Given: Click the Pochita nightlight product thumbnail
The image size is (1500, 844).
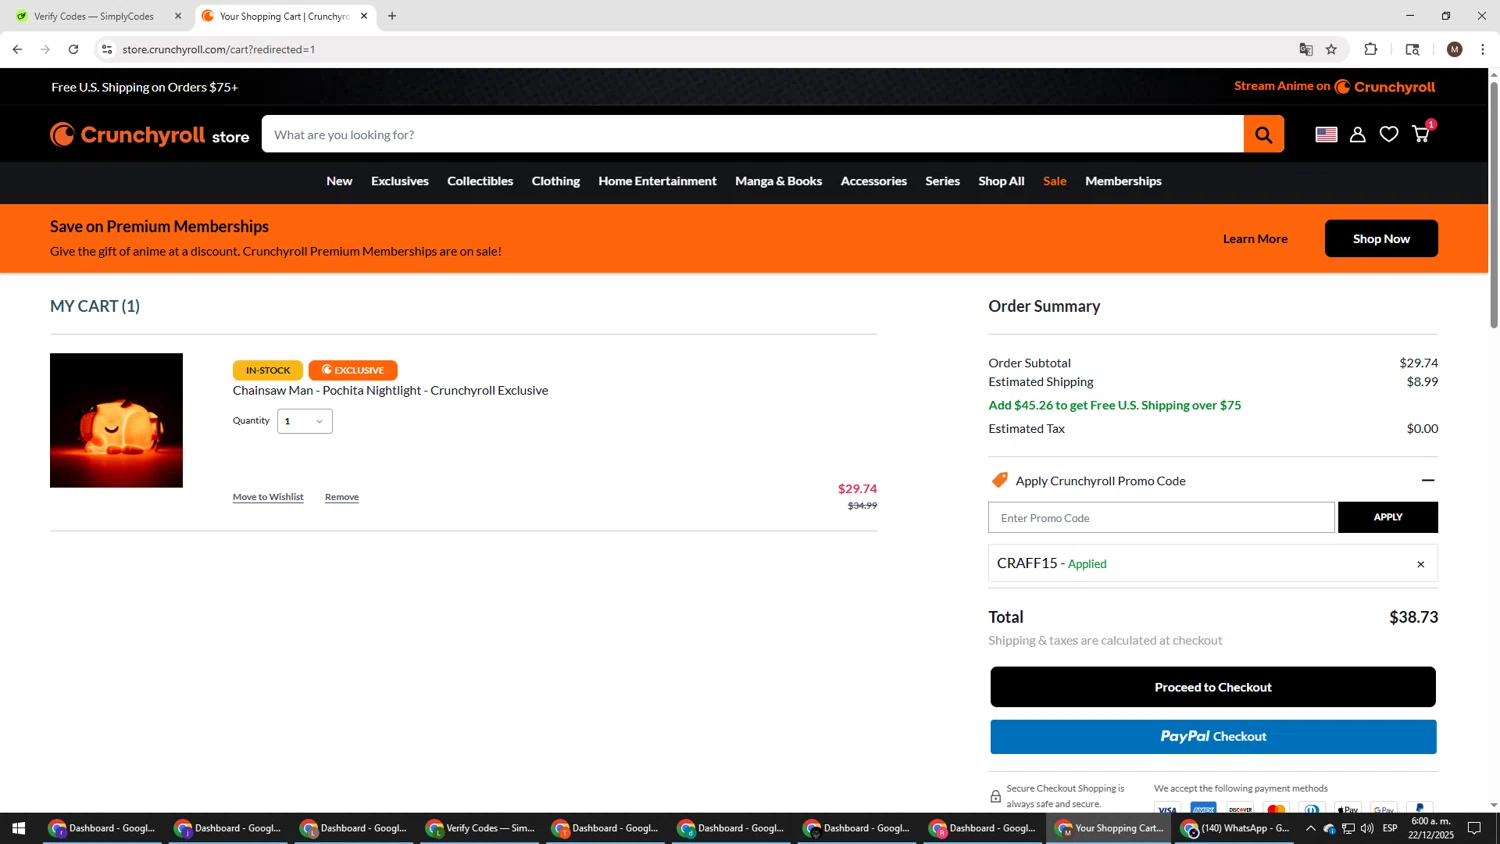Looking at the screenshot, I should pyautogui.click(x=116, y=420).
